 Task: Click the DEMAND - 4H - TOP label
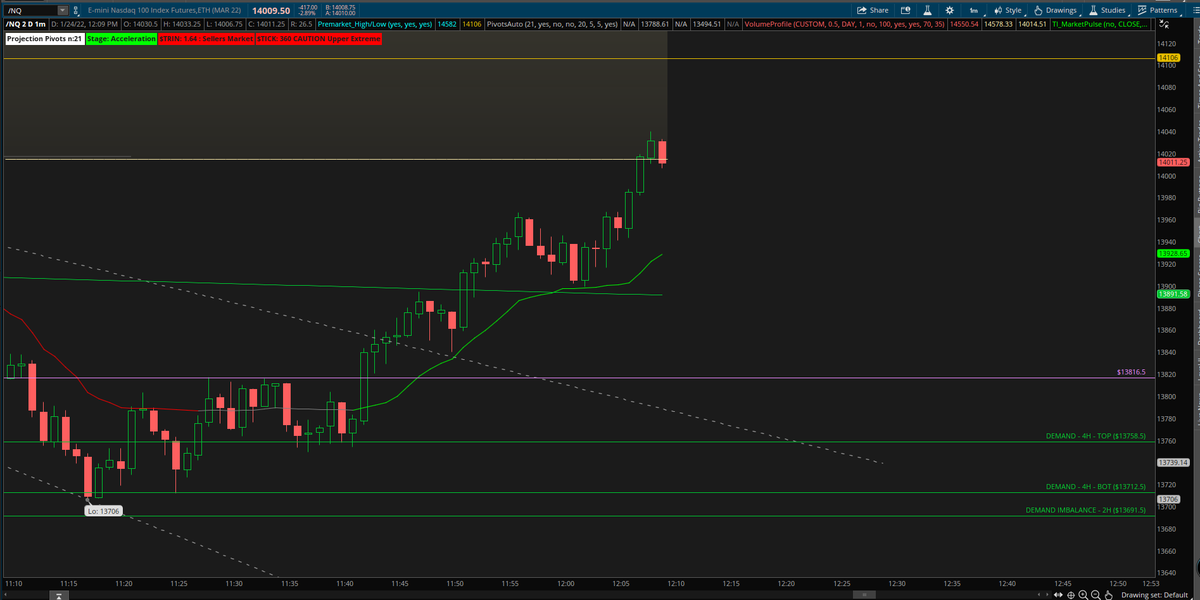tap(1096, 436)
